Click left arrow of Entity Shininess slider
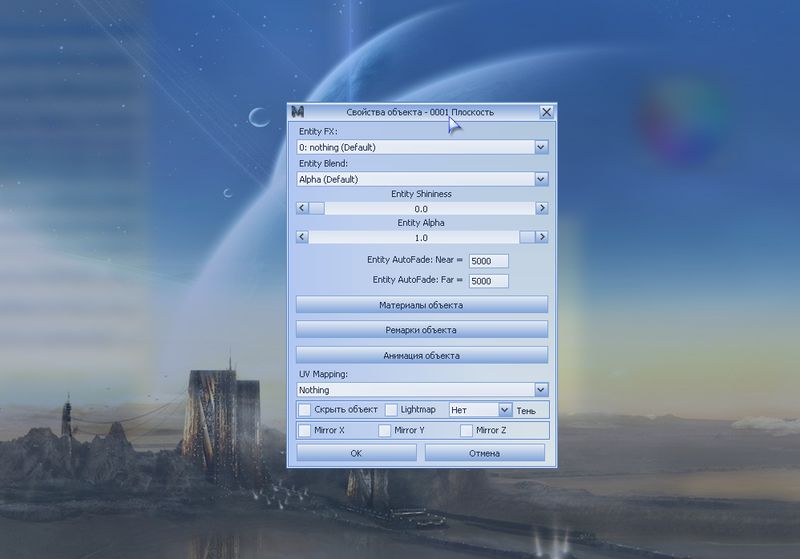The height and width of the screenshot is (559, 800). tap(302, 208)
